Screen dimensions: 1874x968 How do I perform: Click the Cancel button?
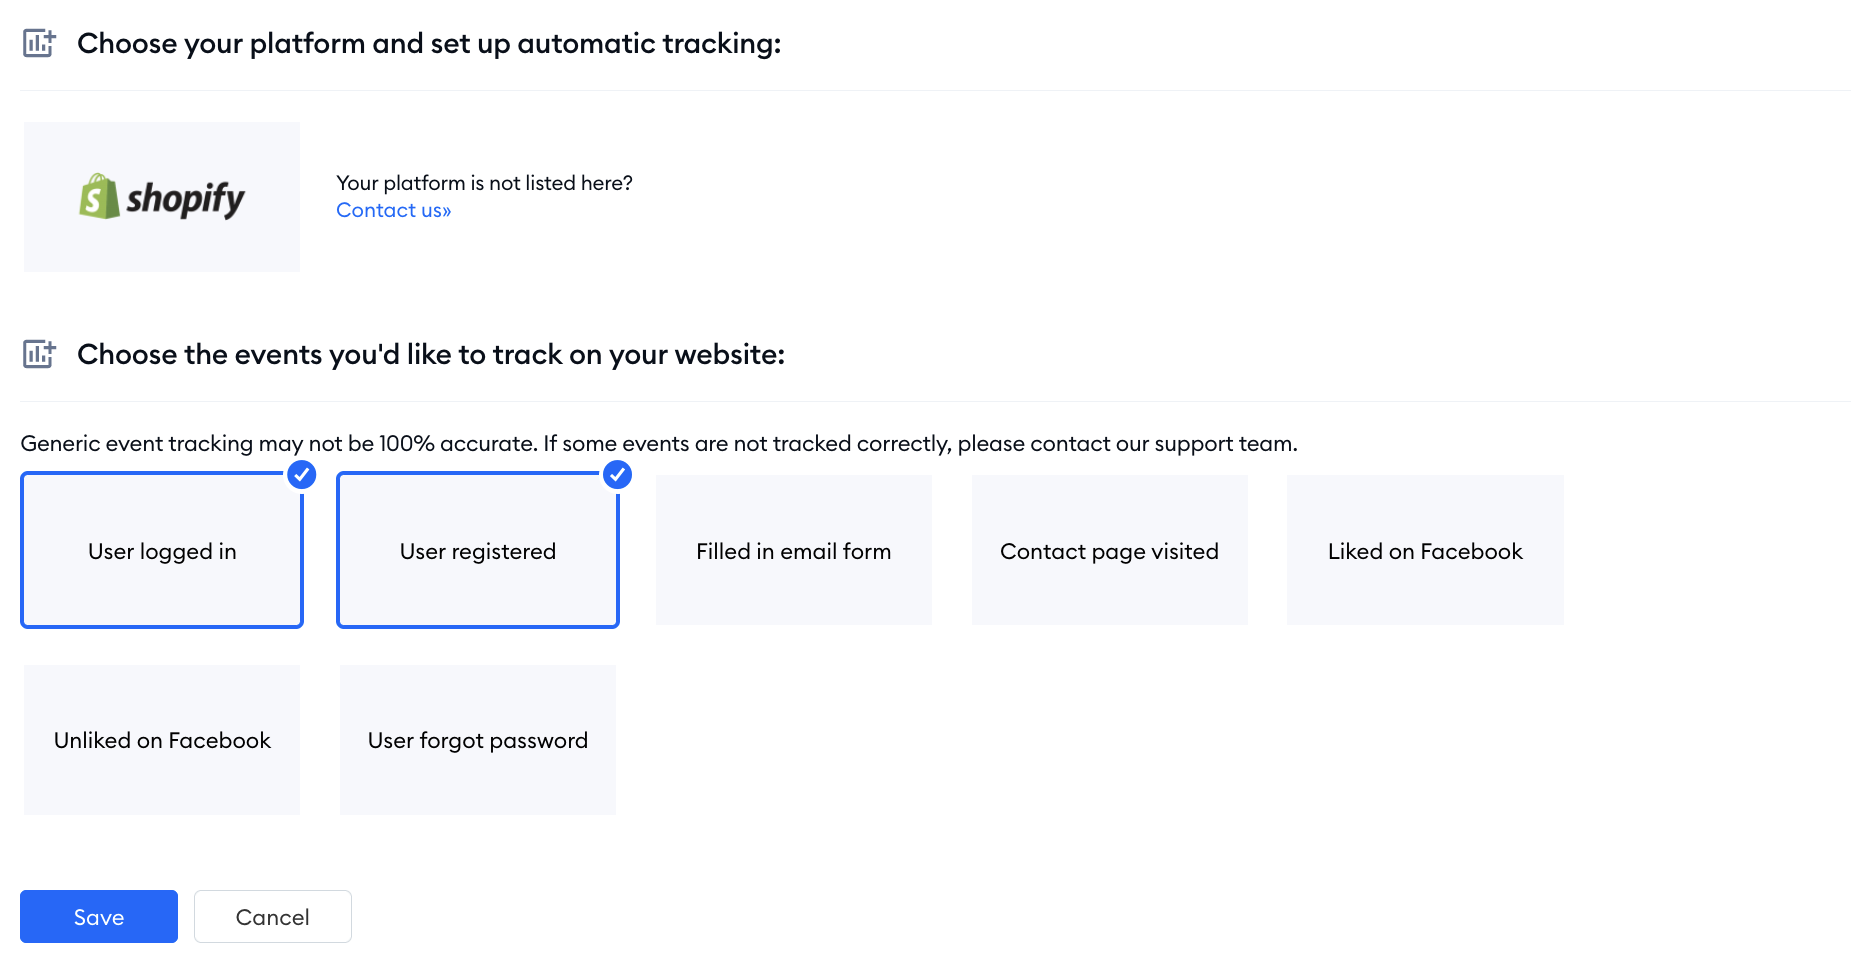pos(273,917)
